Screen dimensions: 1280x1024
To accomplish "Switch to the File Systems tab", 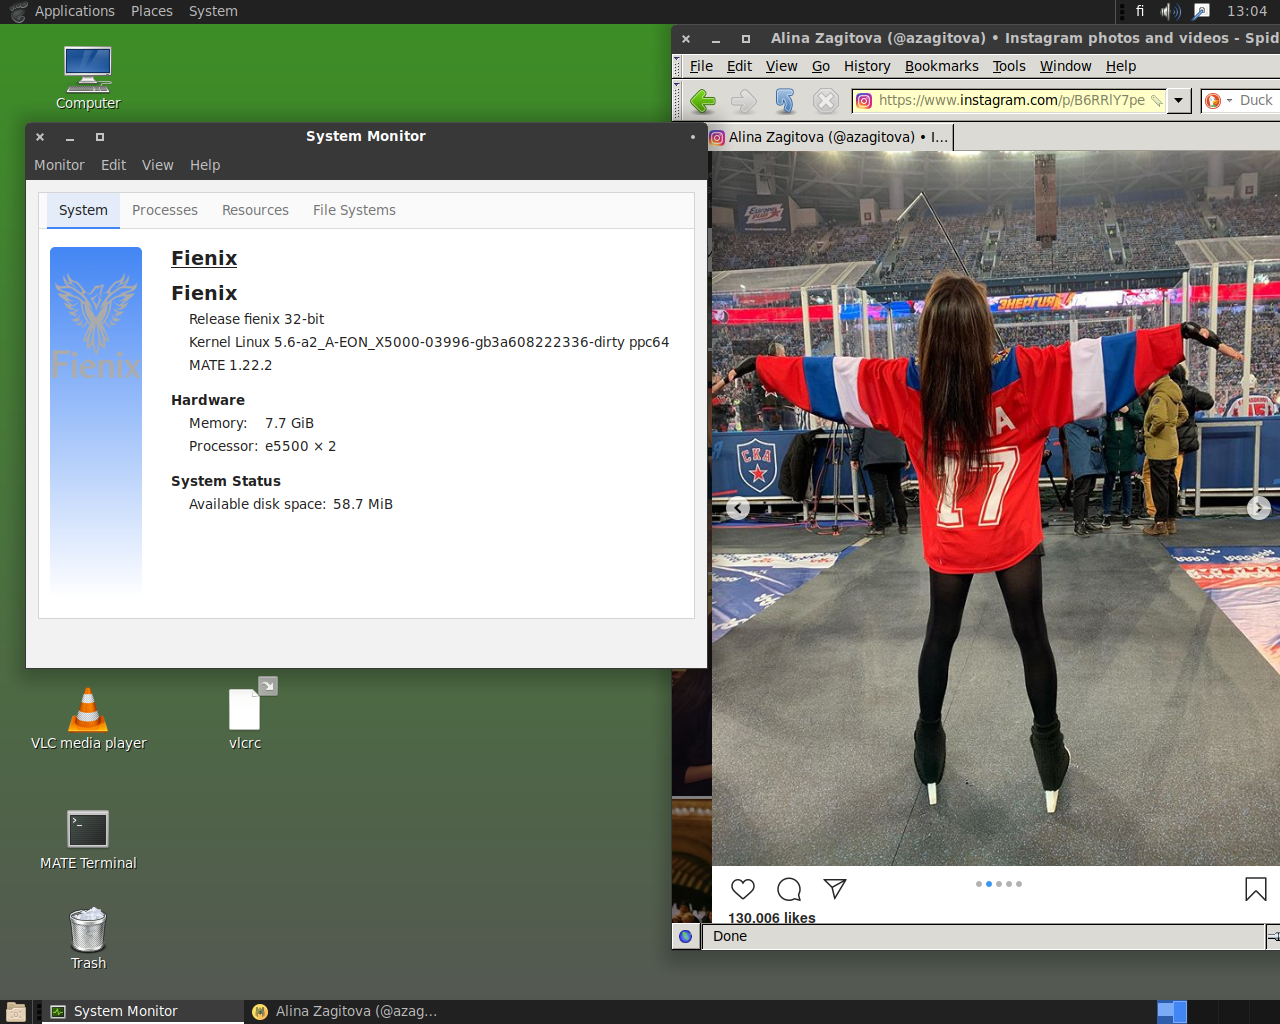I will click(x=354, y=210).
